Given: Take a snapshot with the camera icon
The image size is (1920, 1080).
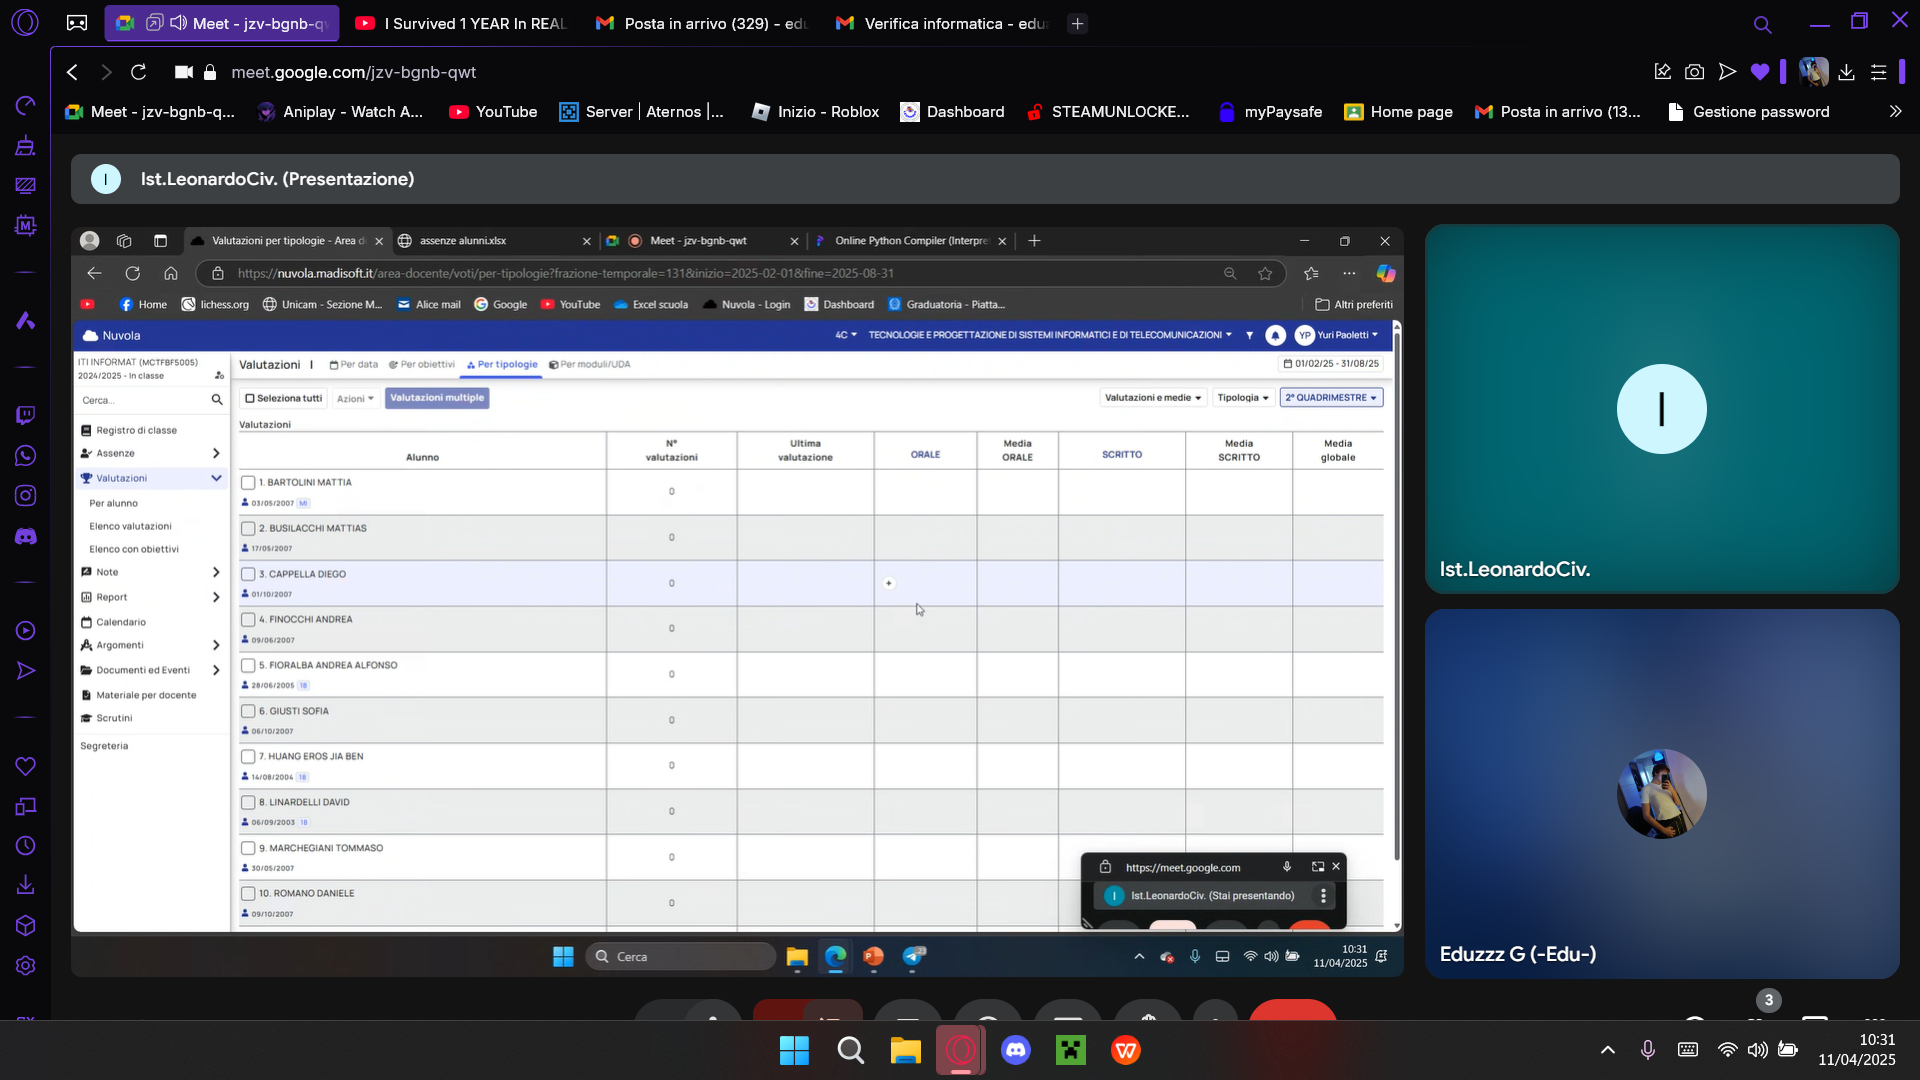Looking at the screenshot, I should (x=1694, y=72).
